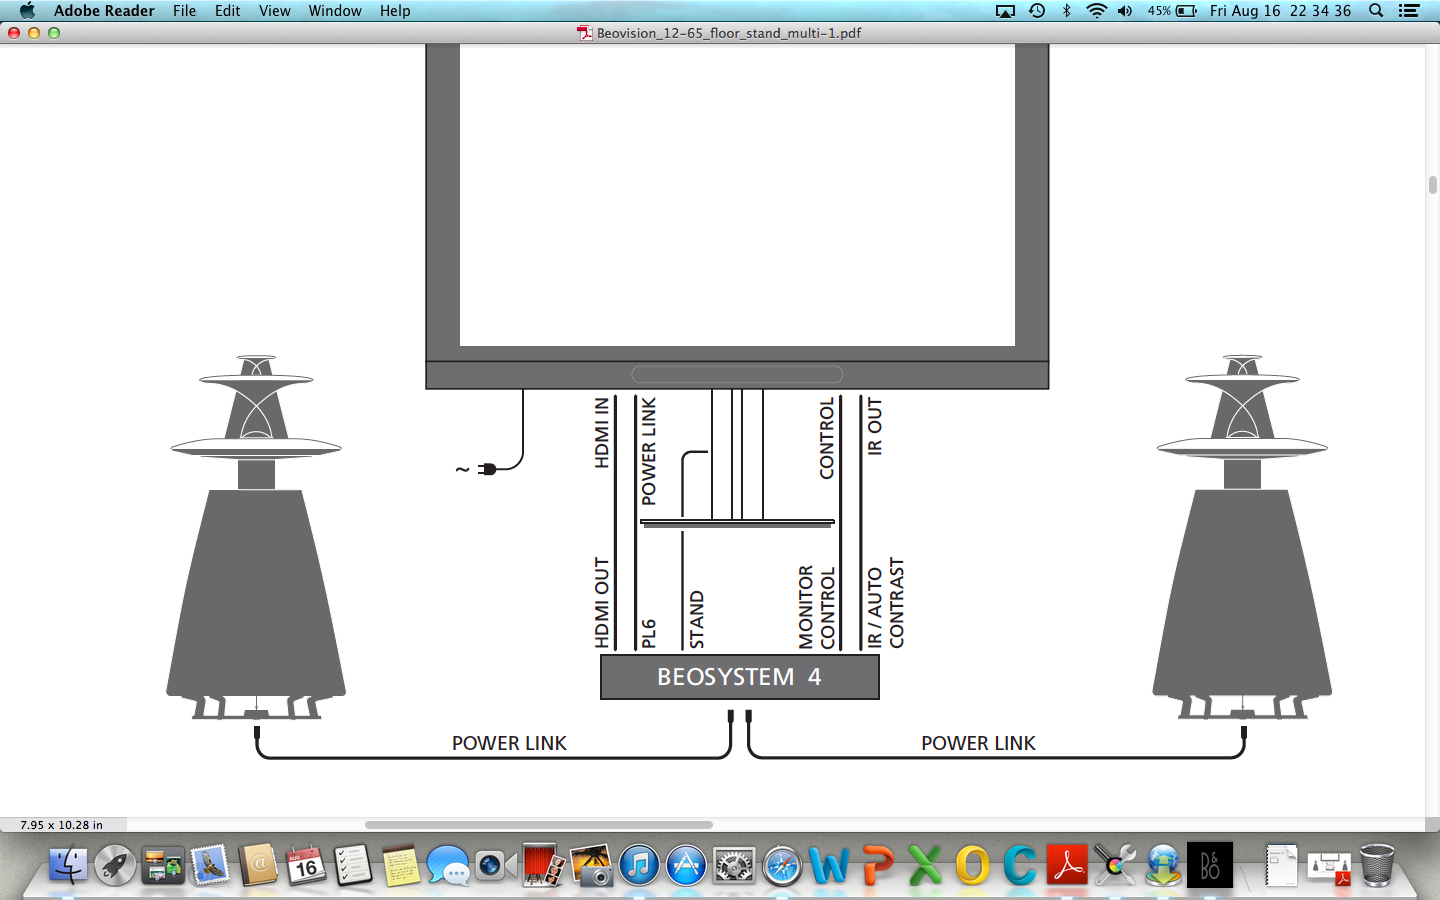This screenshot has height=900, width=1440.
Task: Open the blue C application icon in dock
Action: tap(1020, 865)
